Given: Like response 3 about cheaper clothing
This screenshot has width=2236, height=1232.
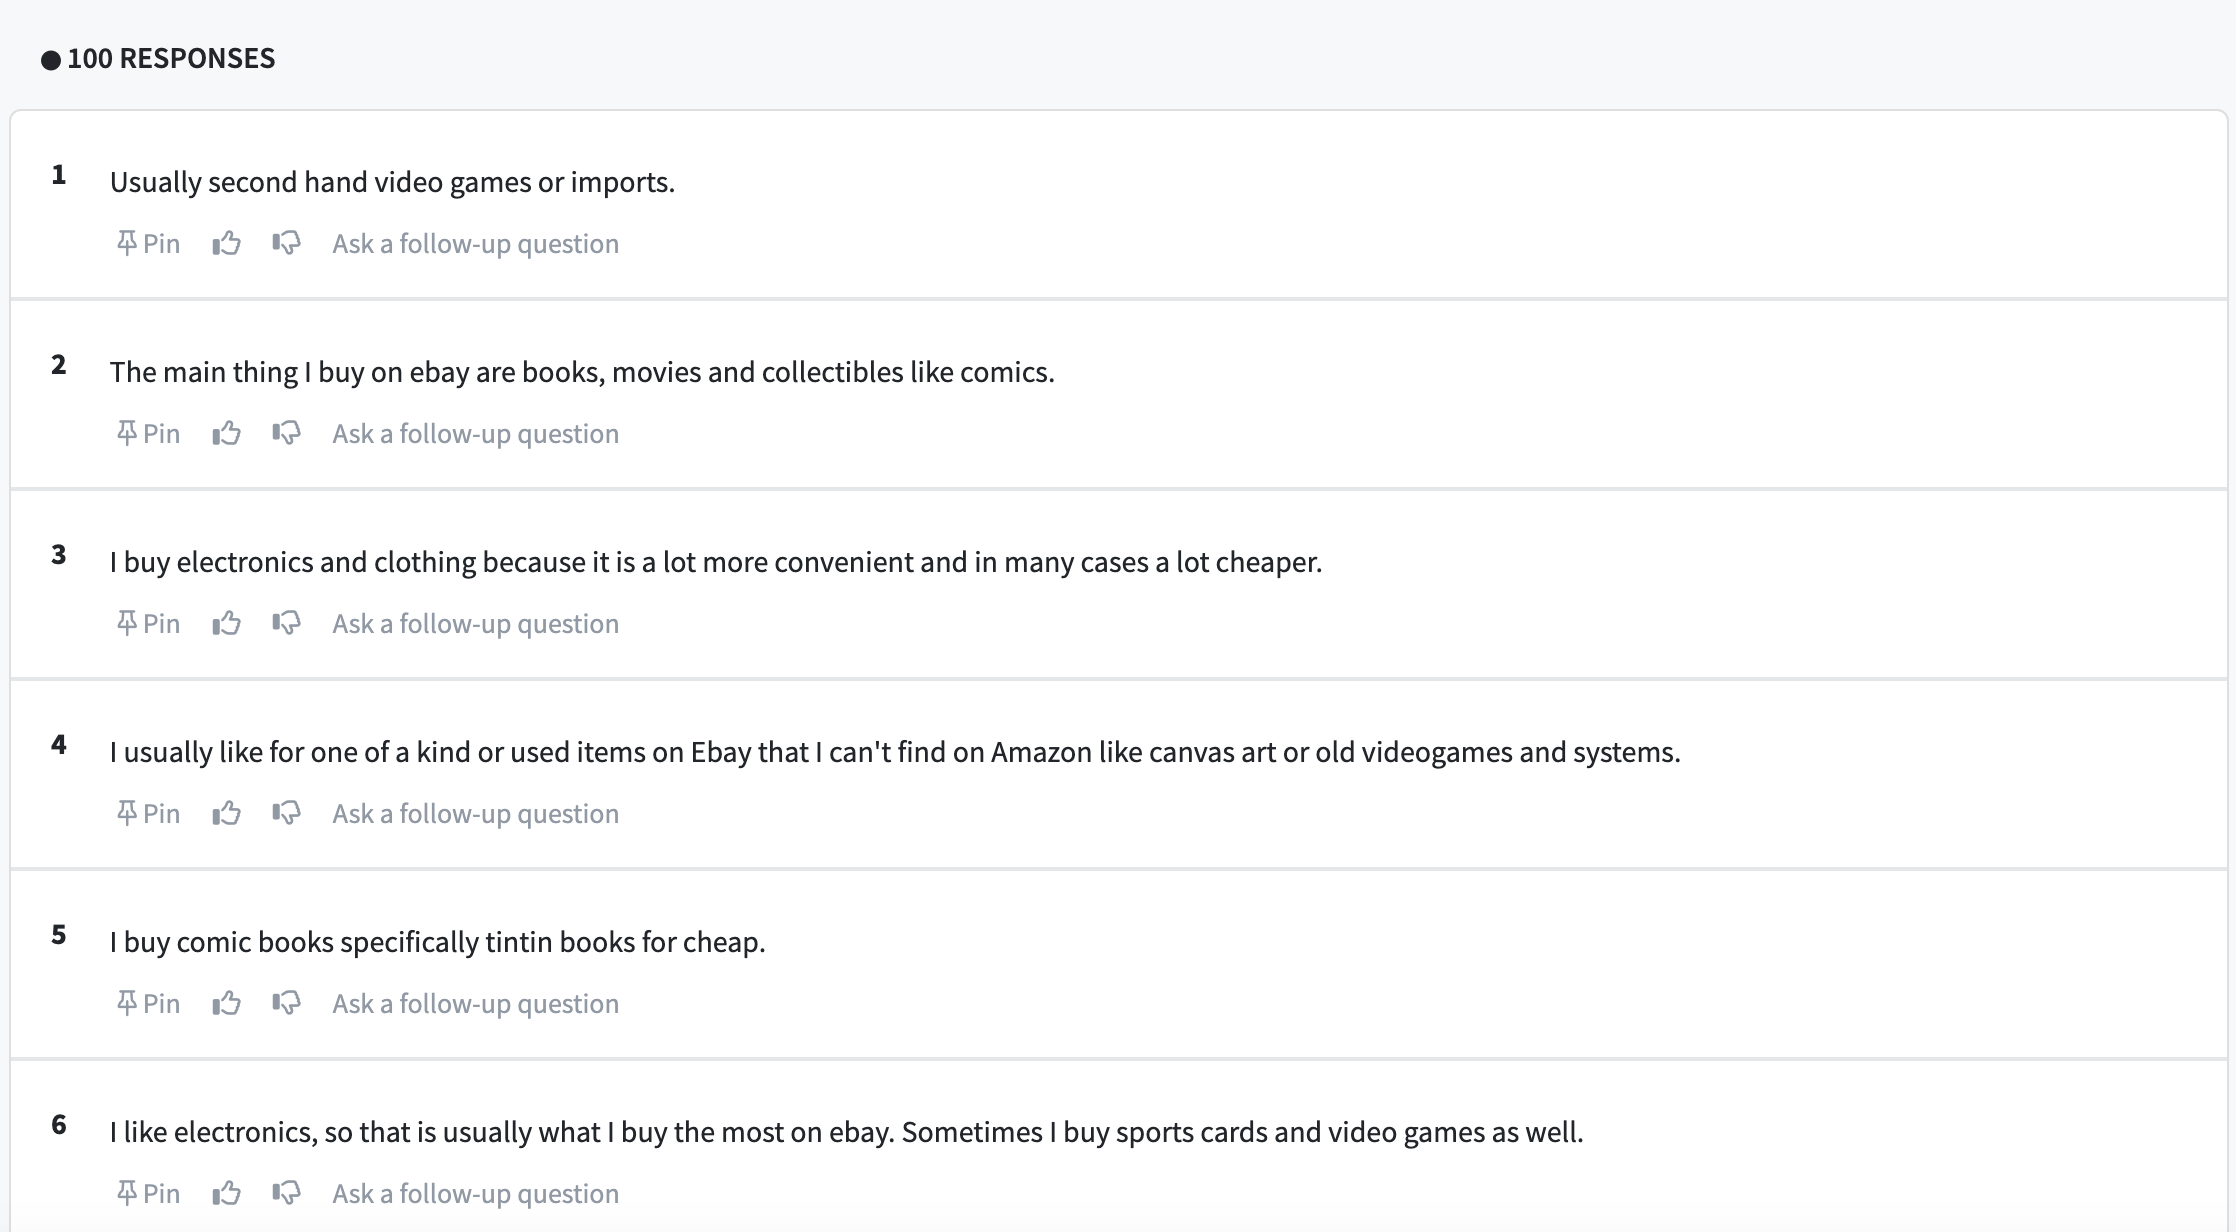Looking at the screenshot, I should (227, 623).
